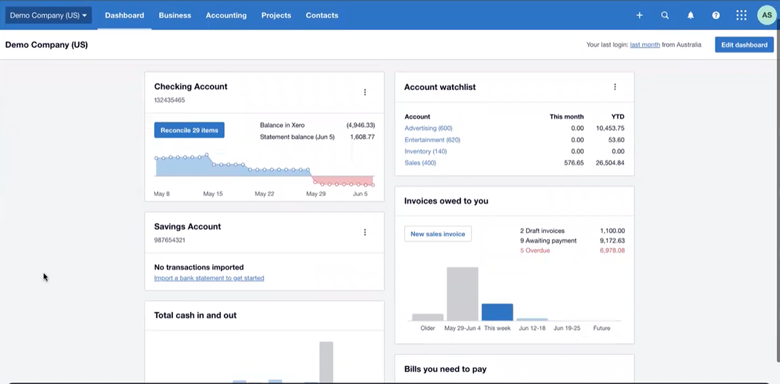This screenshot has width=780, height=384.
Task: Go to the Contacts menu
Action: pos(322,15)
